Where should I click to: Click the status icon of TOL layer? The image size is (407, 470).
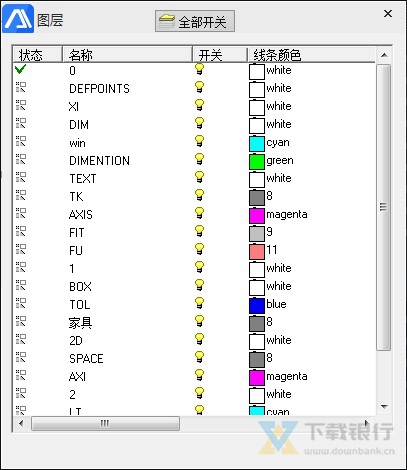click(x=21, y=304)
